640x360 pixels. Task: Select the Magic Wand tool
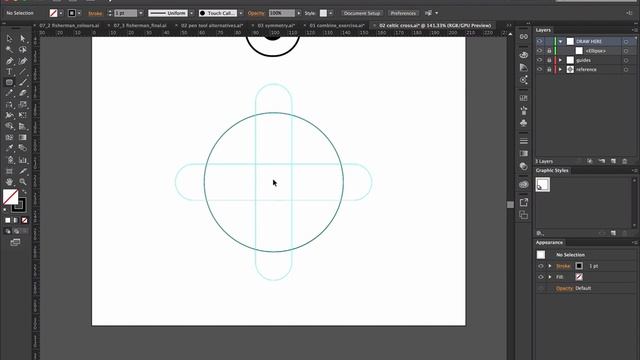(9, 50)
